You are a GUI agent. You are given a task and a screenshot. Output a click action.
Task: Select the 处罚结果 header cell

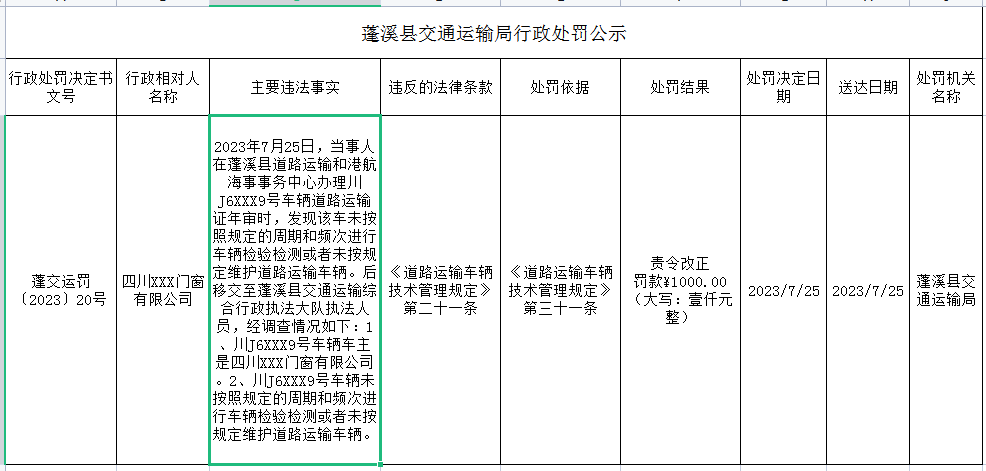680,87
